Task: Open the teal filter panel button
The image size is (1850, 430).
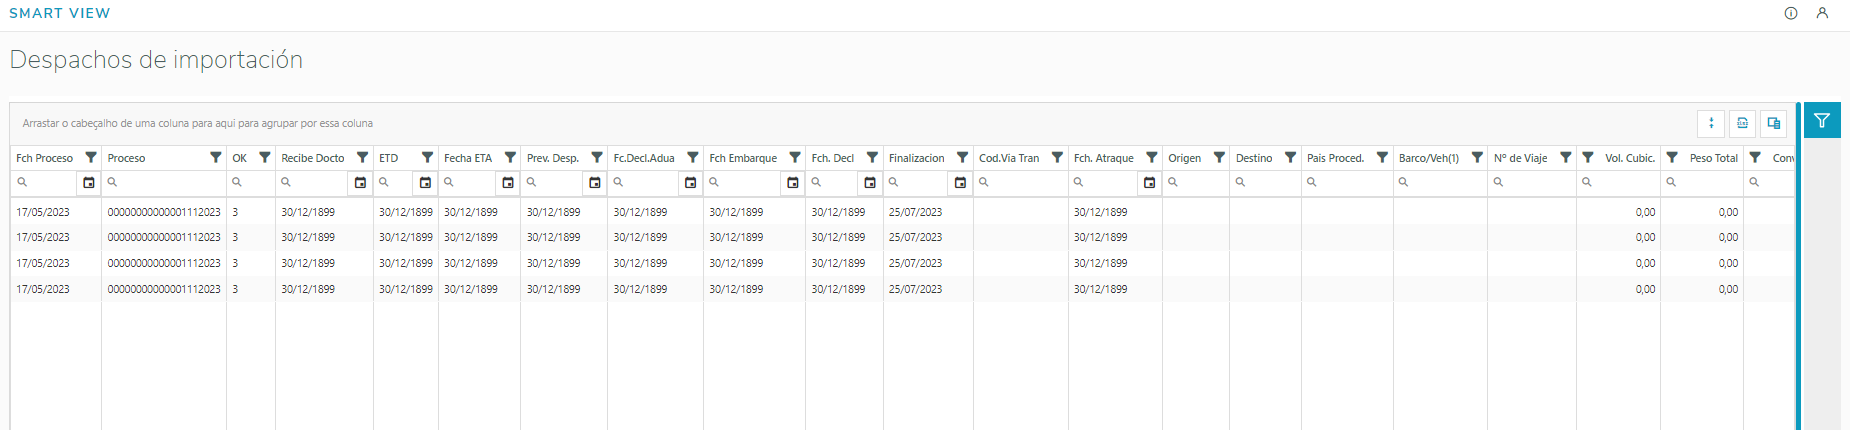Action: tap(1822, 121)
